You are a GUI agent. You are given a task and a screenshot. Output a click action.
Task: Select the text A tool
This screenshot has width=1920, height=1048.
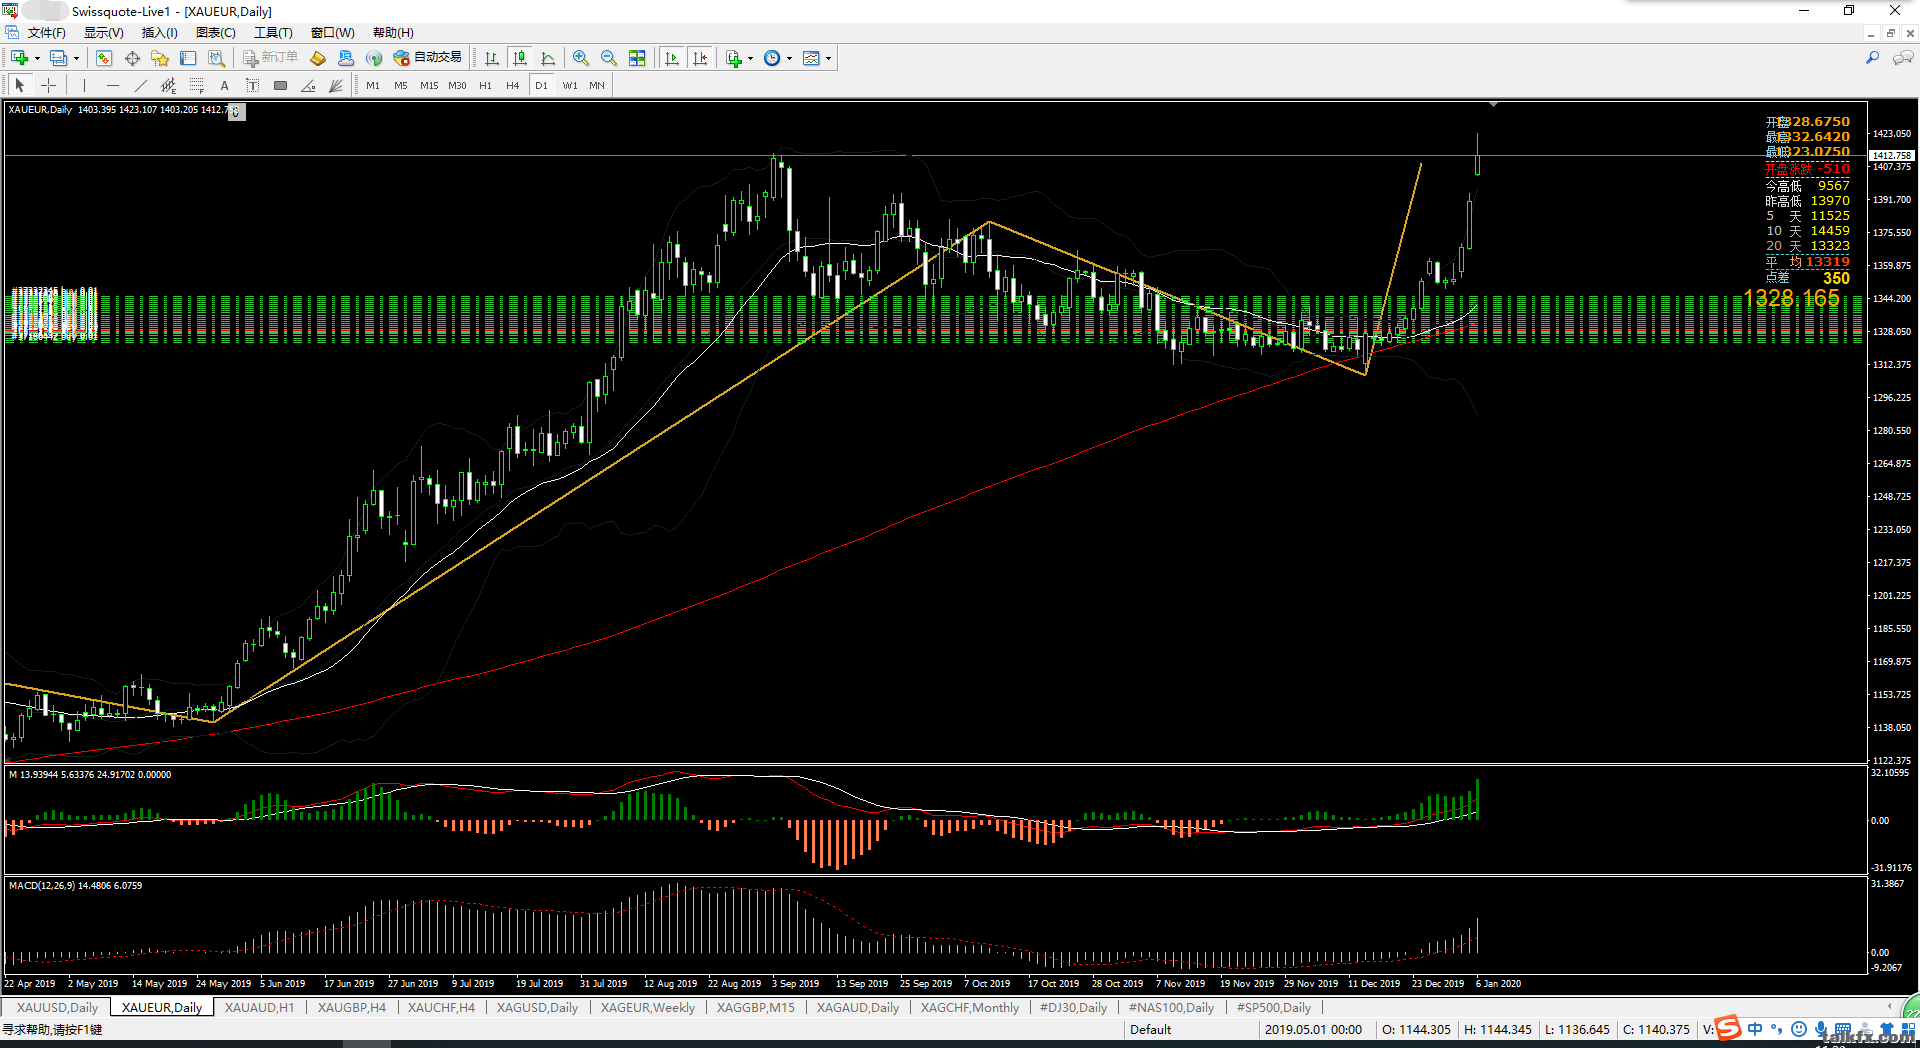tap(224, 85)
